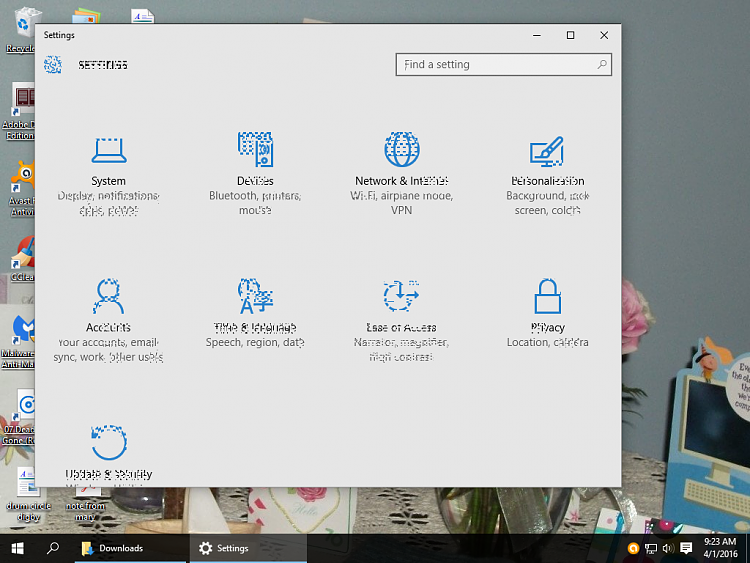This screenshot has width=750, height=563.
Task: Maximize the Settings window
Action: coord(570,35)
